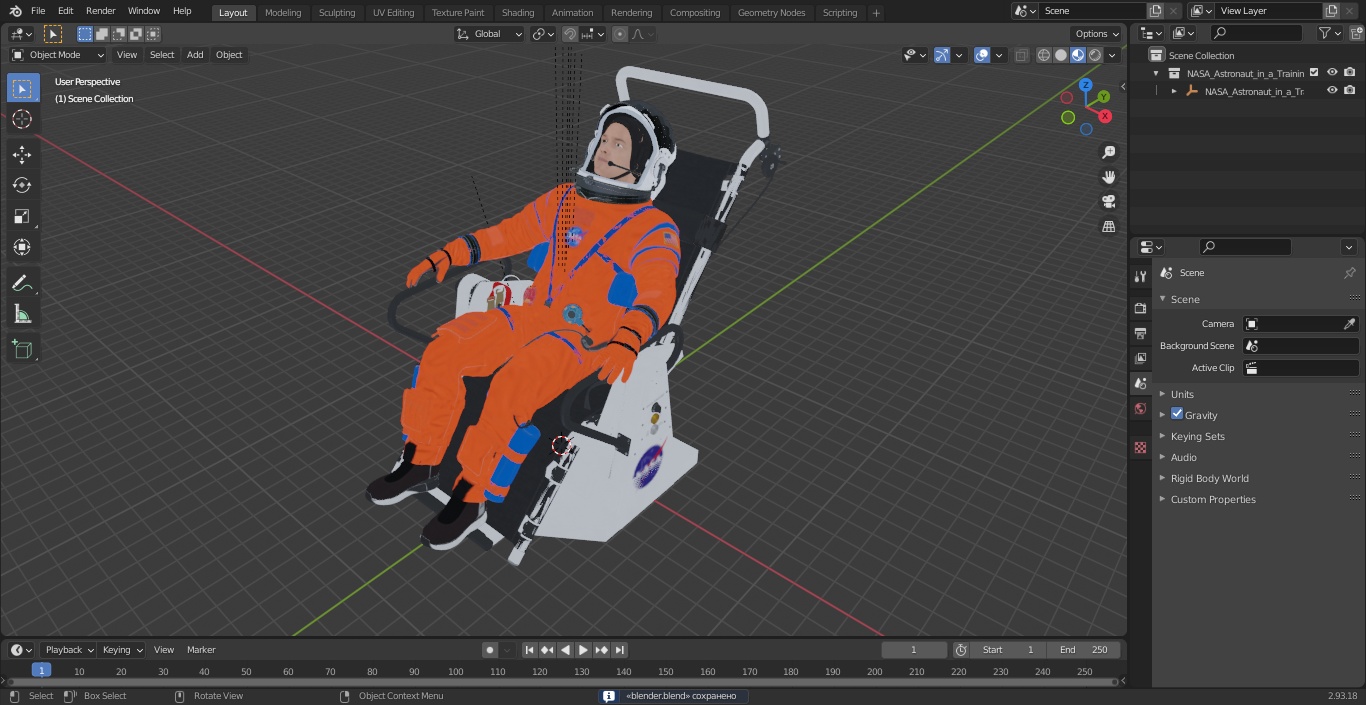Jump to the start frame
The image size is (1366, 705).
pyautogui.click(x=530, y=650)
